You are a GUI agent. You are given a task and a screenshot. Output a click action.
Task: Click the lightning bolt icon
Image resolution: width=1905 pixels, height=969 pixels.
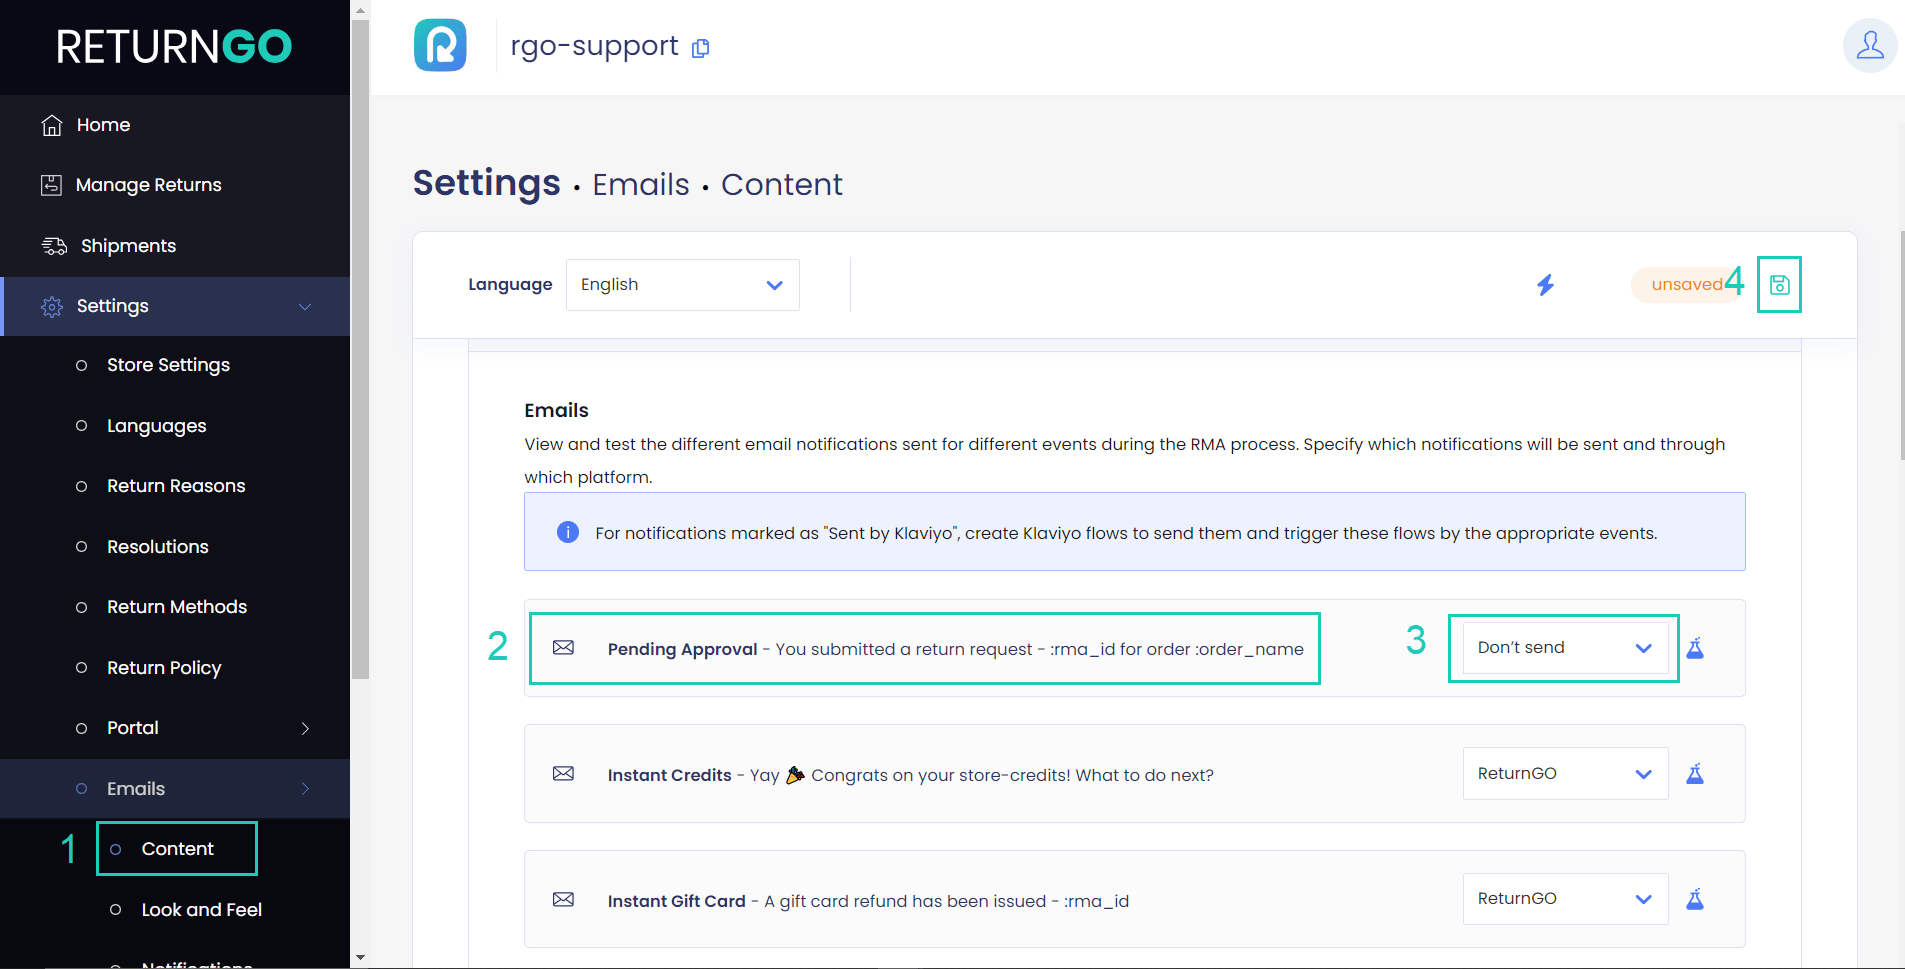[x=1544, y=284]
